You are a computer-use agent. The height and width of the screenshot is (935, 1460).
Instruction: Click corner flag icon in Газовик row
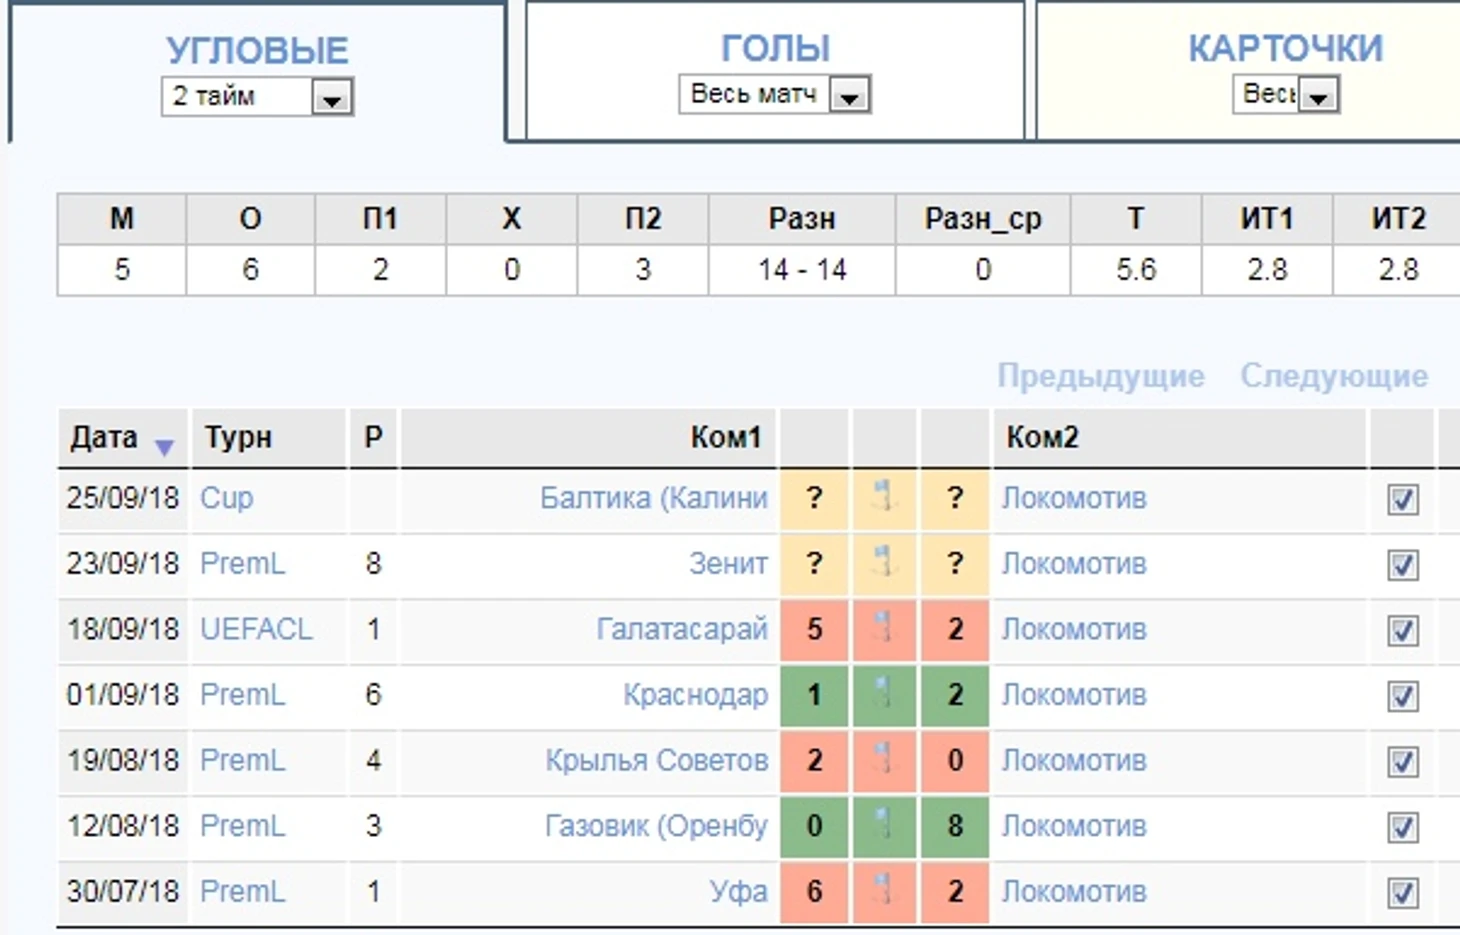click(883, 826)
